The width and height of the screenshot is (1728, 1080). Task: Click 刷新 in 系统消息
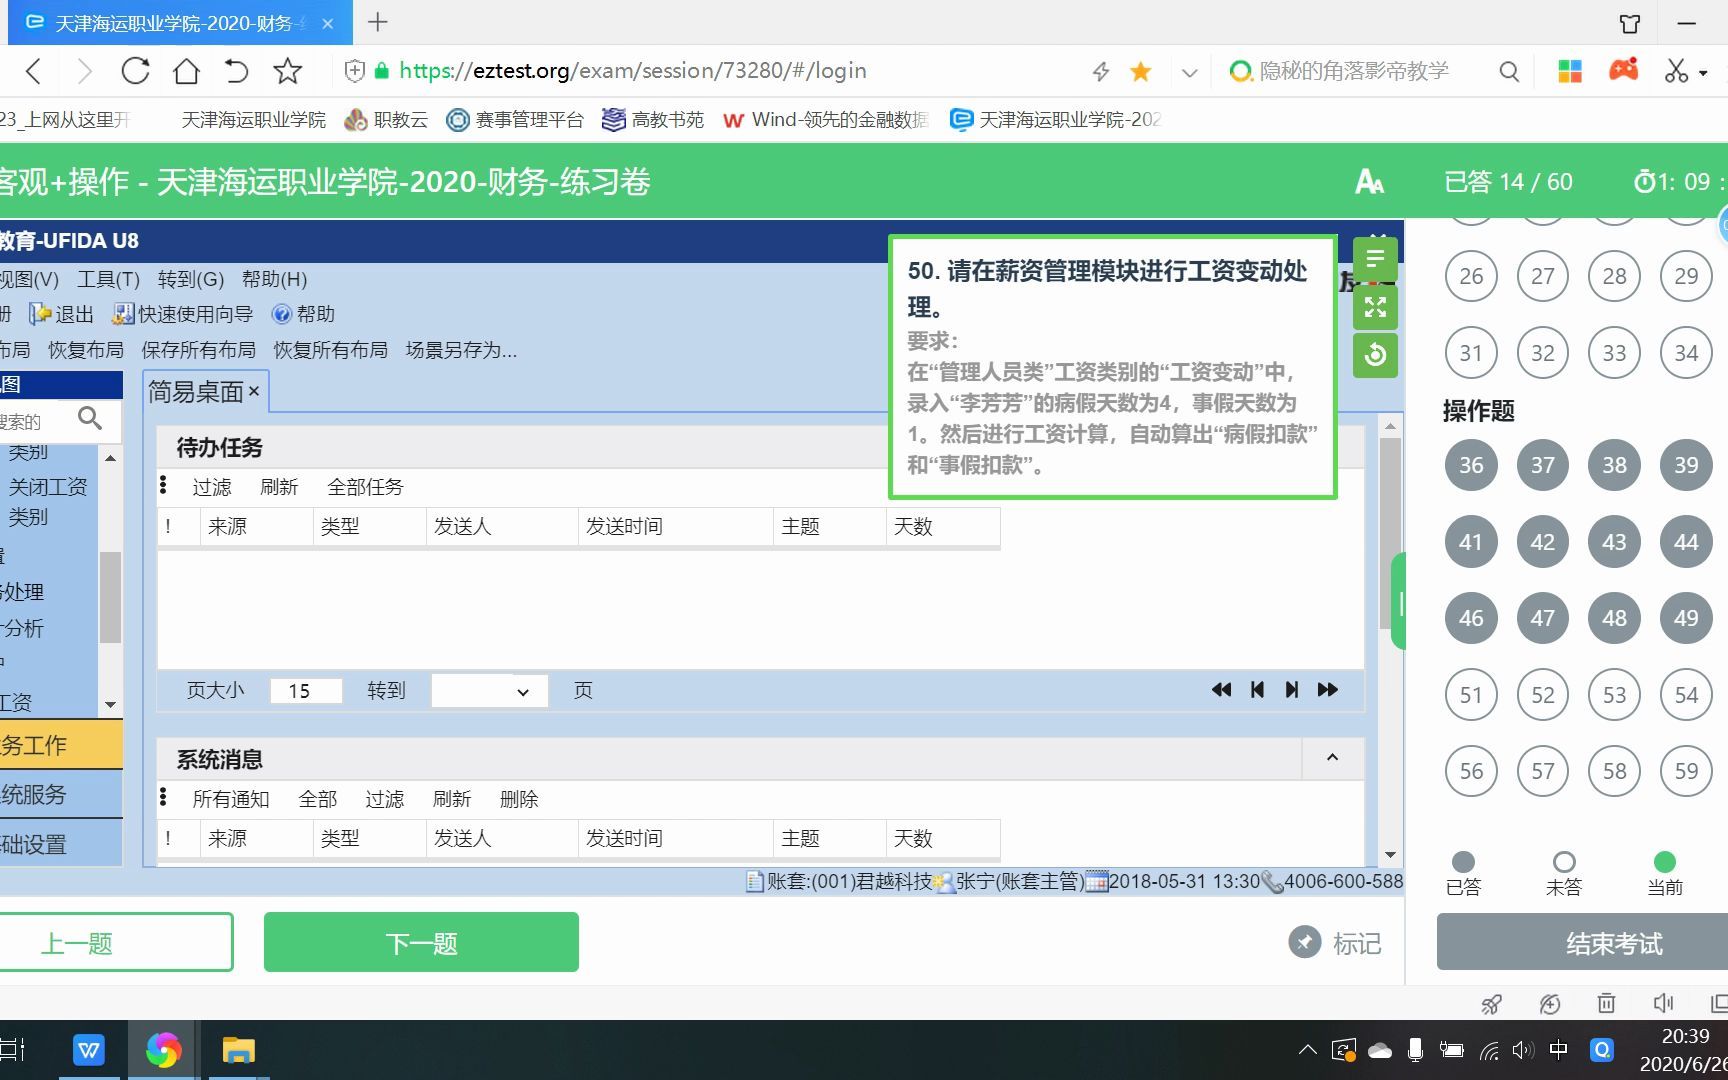pyautogui.click(x=451, y=799)
